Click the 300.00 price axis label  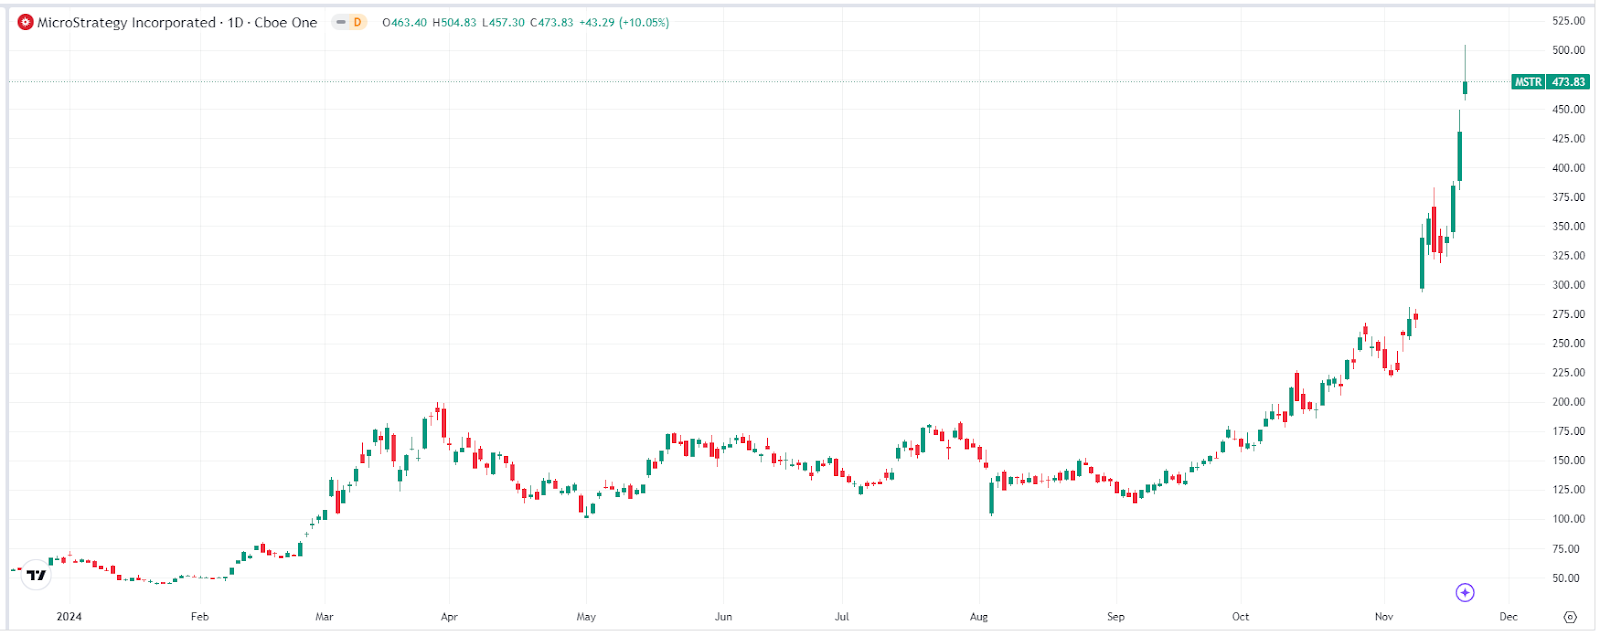click(1568, 285)
